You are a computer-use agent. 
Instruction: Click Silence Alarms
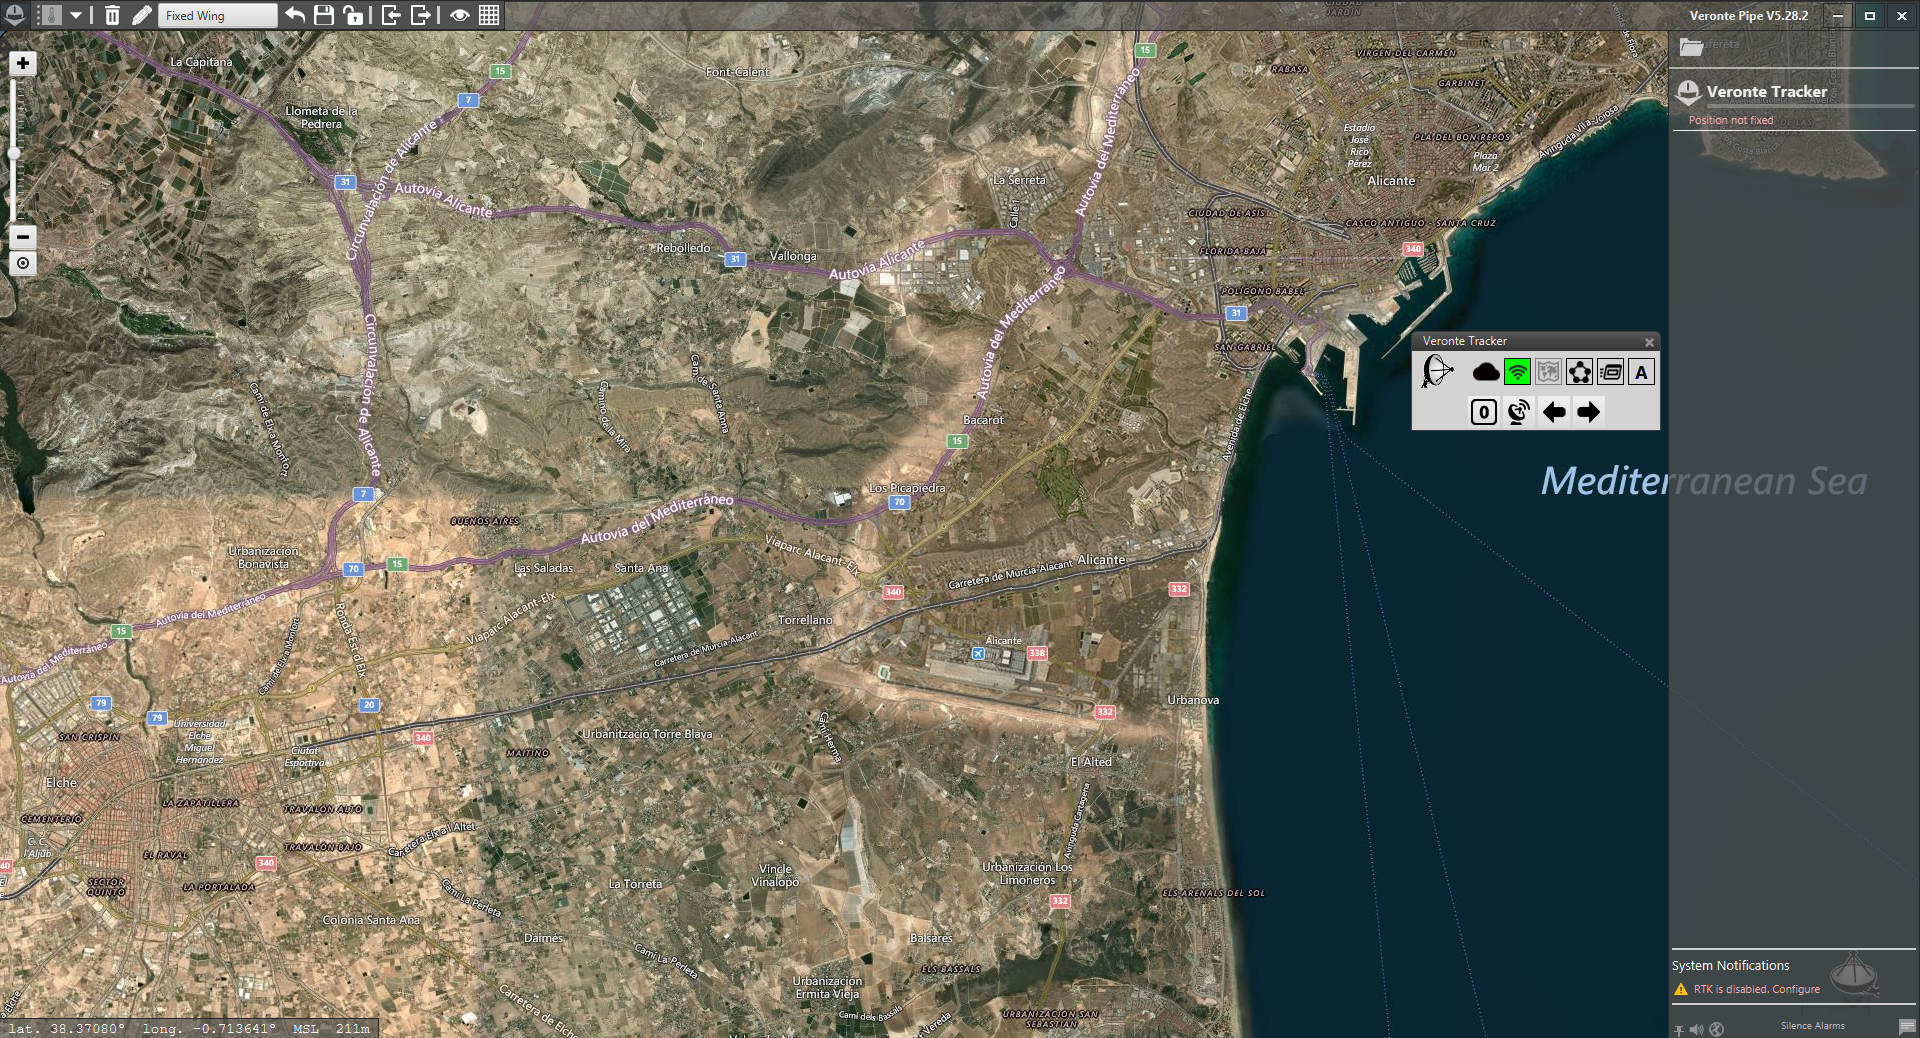pos(1812,1026)
